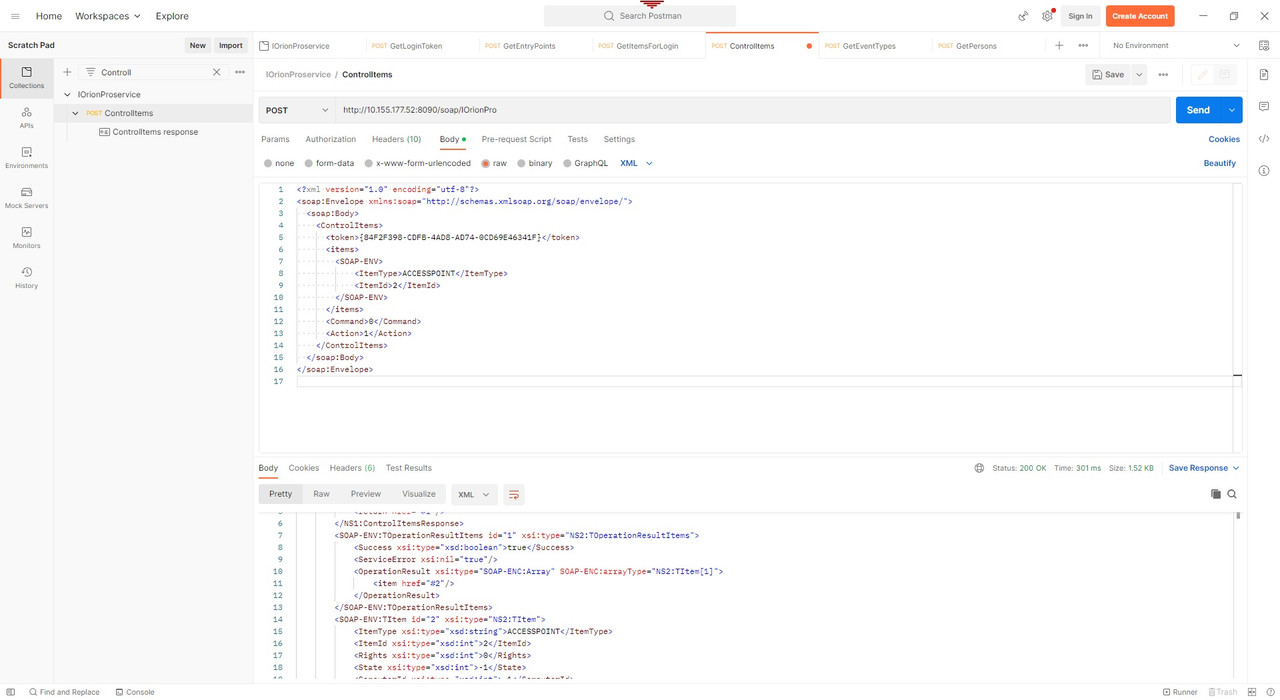1280x700 pixels.
Task: Open documentation icon in right sidebar
Action: (x=1264, y=75)
